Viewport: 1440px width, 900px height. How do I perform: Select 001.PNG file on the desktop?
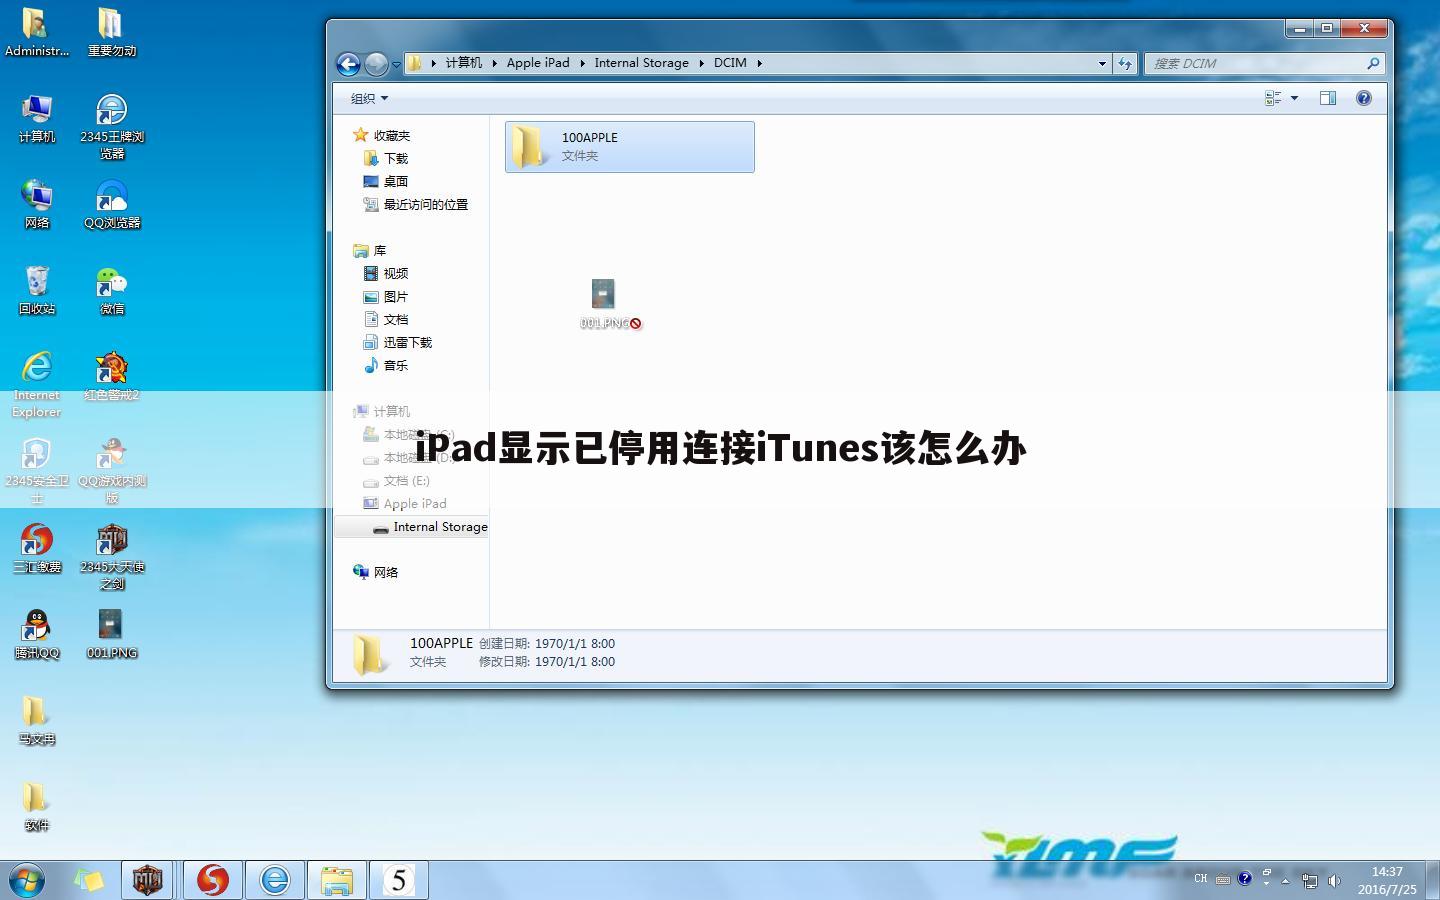click(111, 635)
